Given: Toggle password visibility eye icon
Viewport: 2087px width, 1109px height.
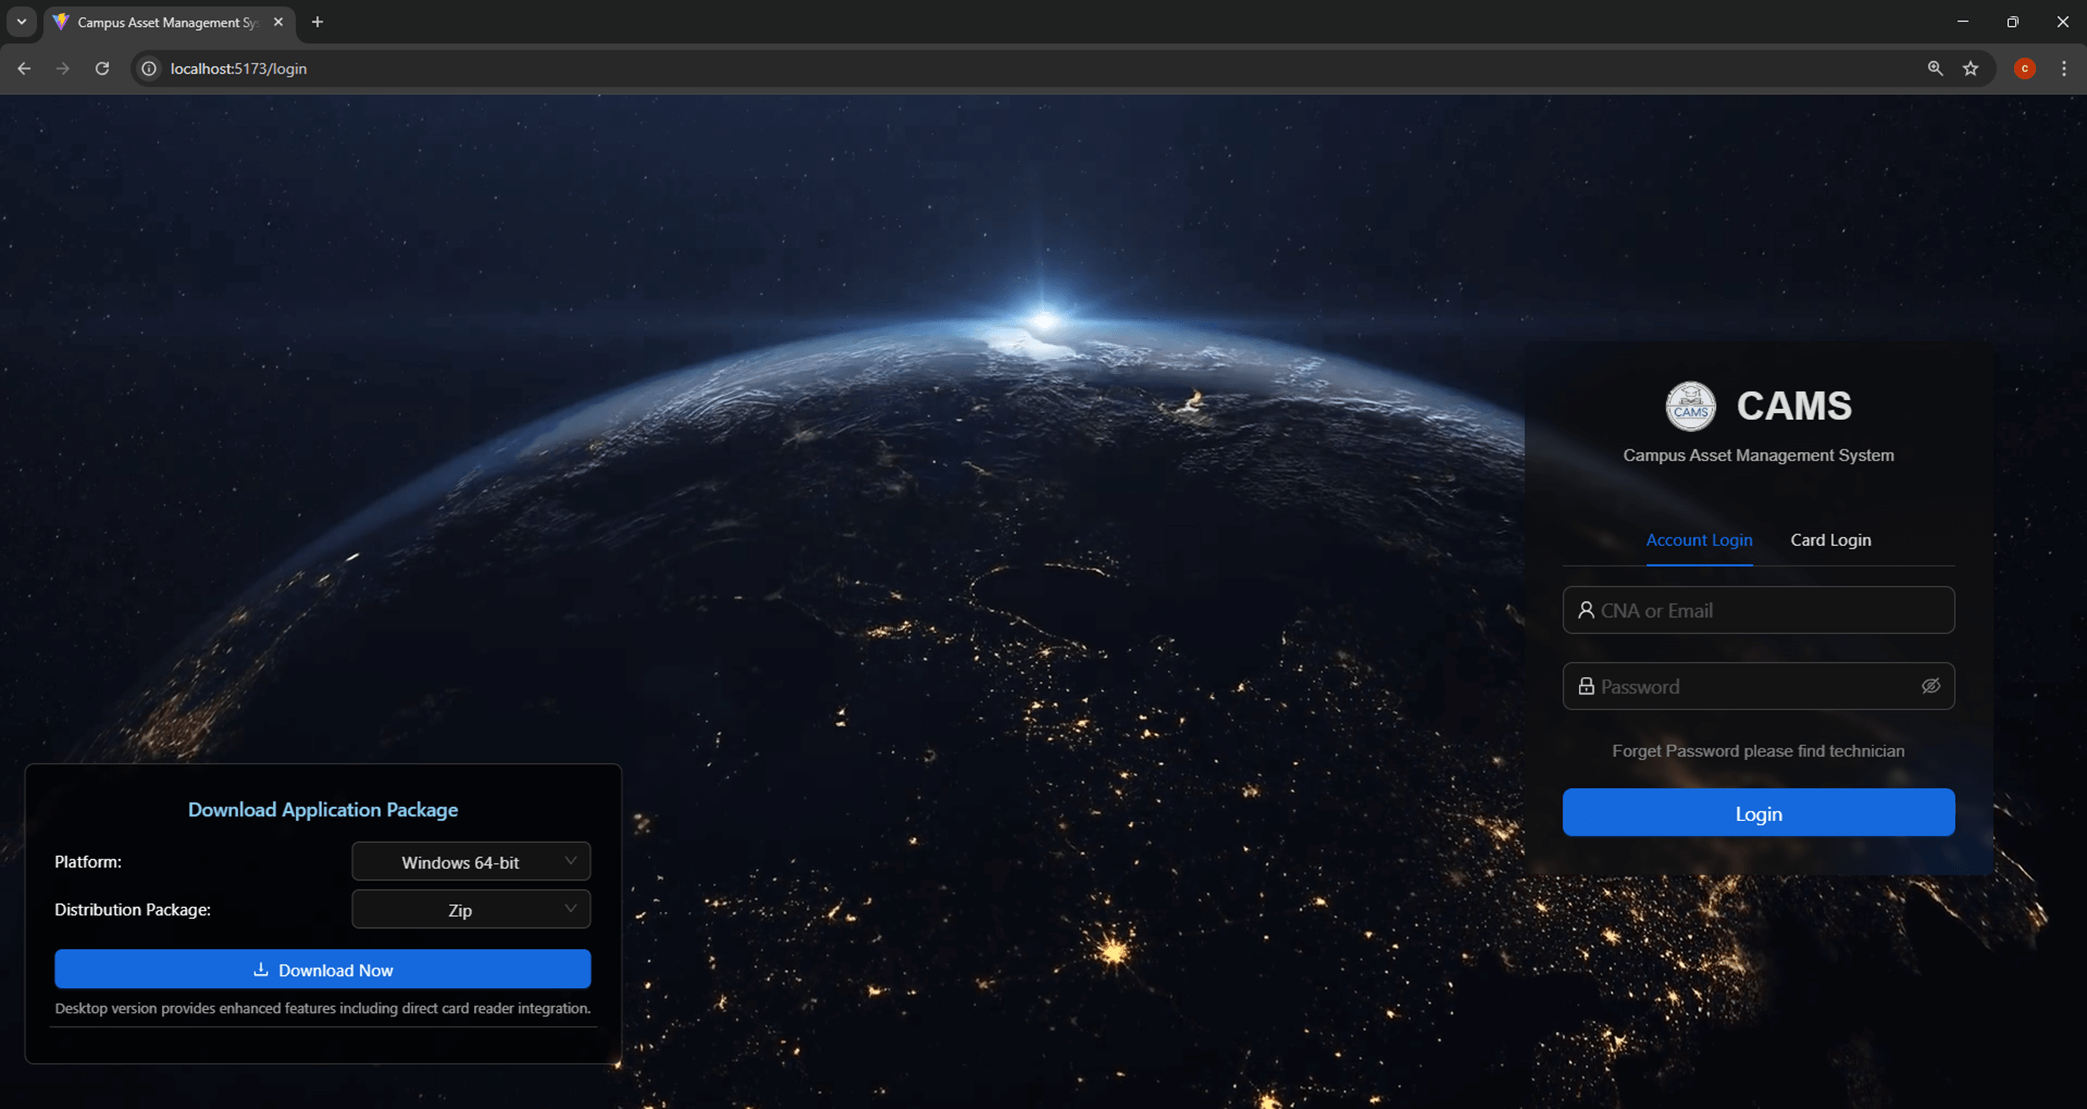Looking at the screenshot, I should [1930, 686].
